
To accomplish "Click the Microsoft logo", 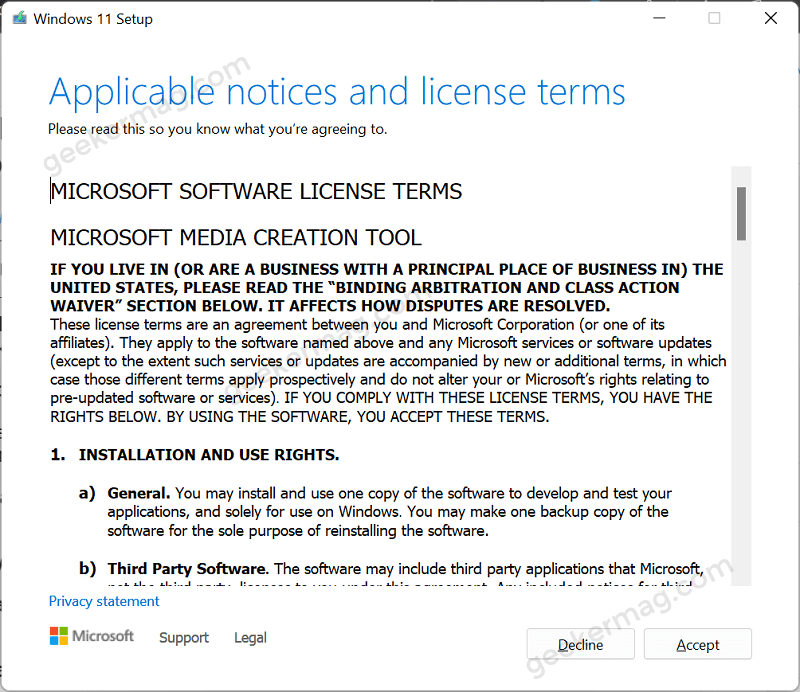I will (x=92, y=636).
